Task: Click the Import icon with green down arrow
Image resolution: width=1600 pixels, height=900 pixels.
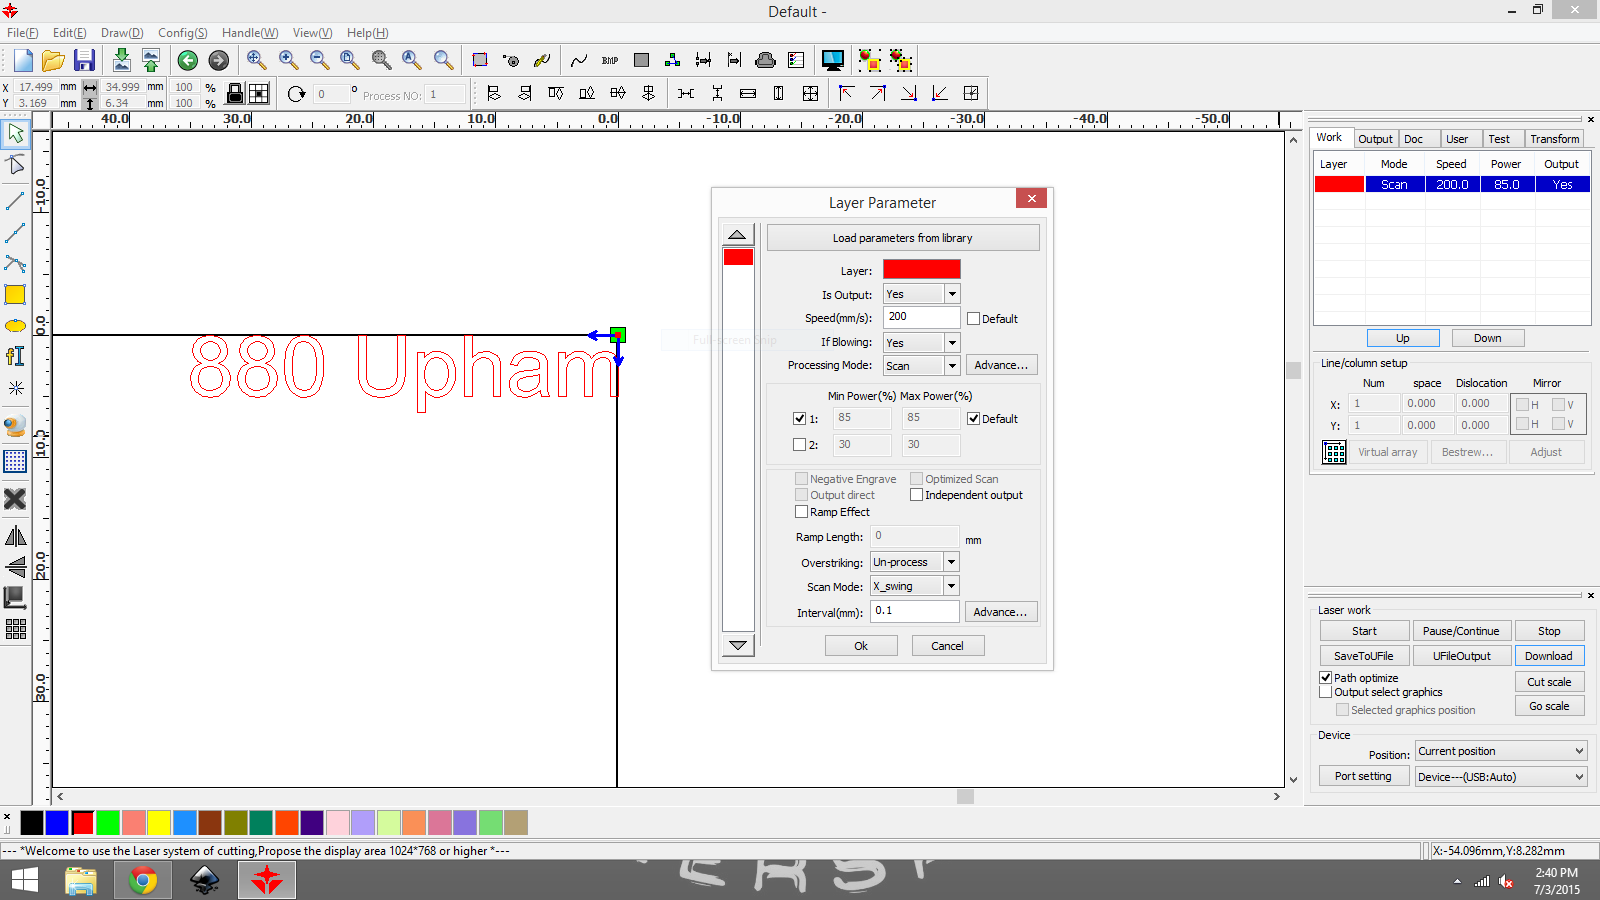Action: (121, 60)
